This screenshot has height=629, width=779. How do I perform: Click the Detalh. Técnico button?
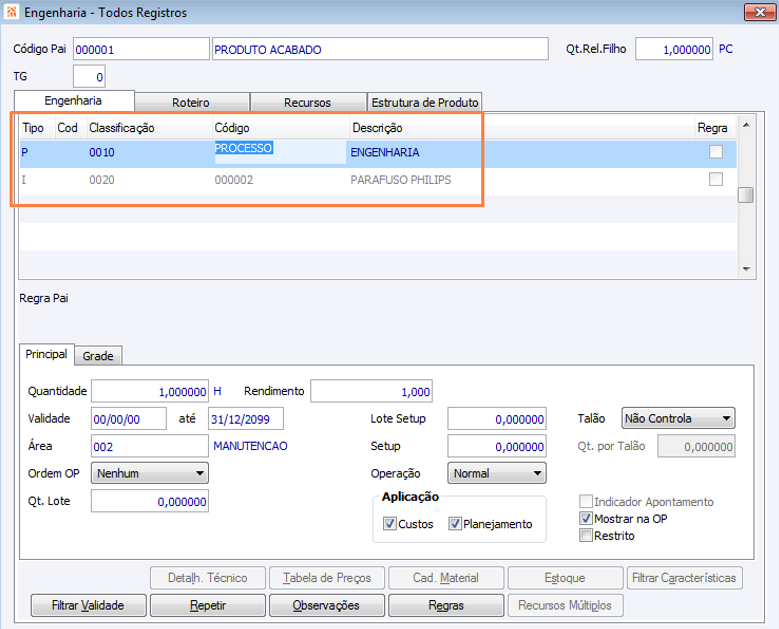[x=208, y=578]
